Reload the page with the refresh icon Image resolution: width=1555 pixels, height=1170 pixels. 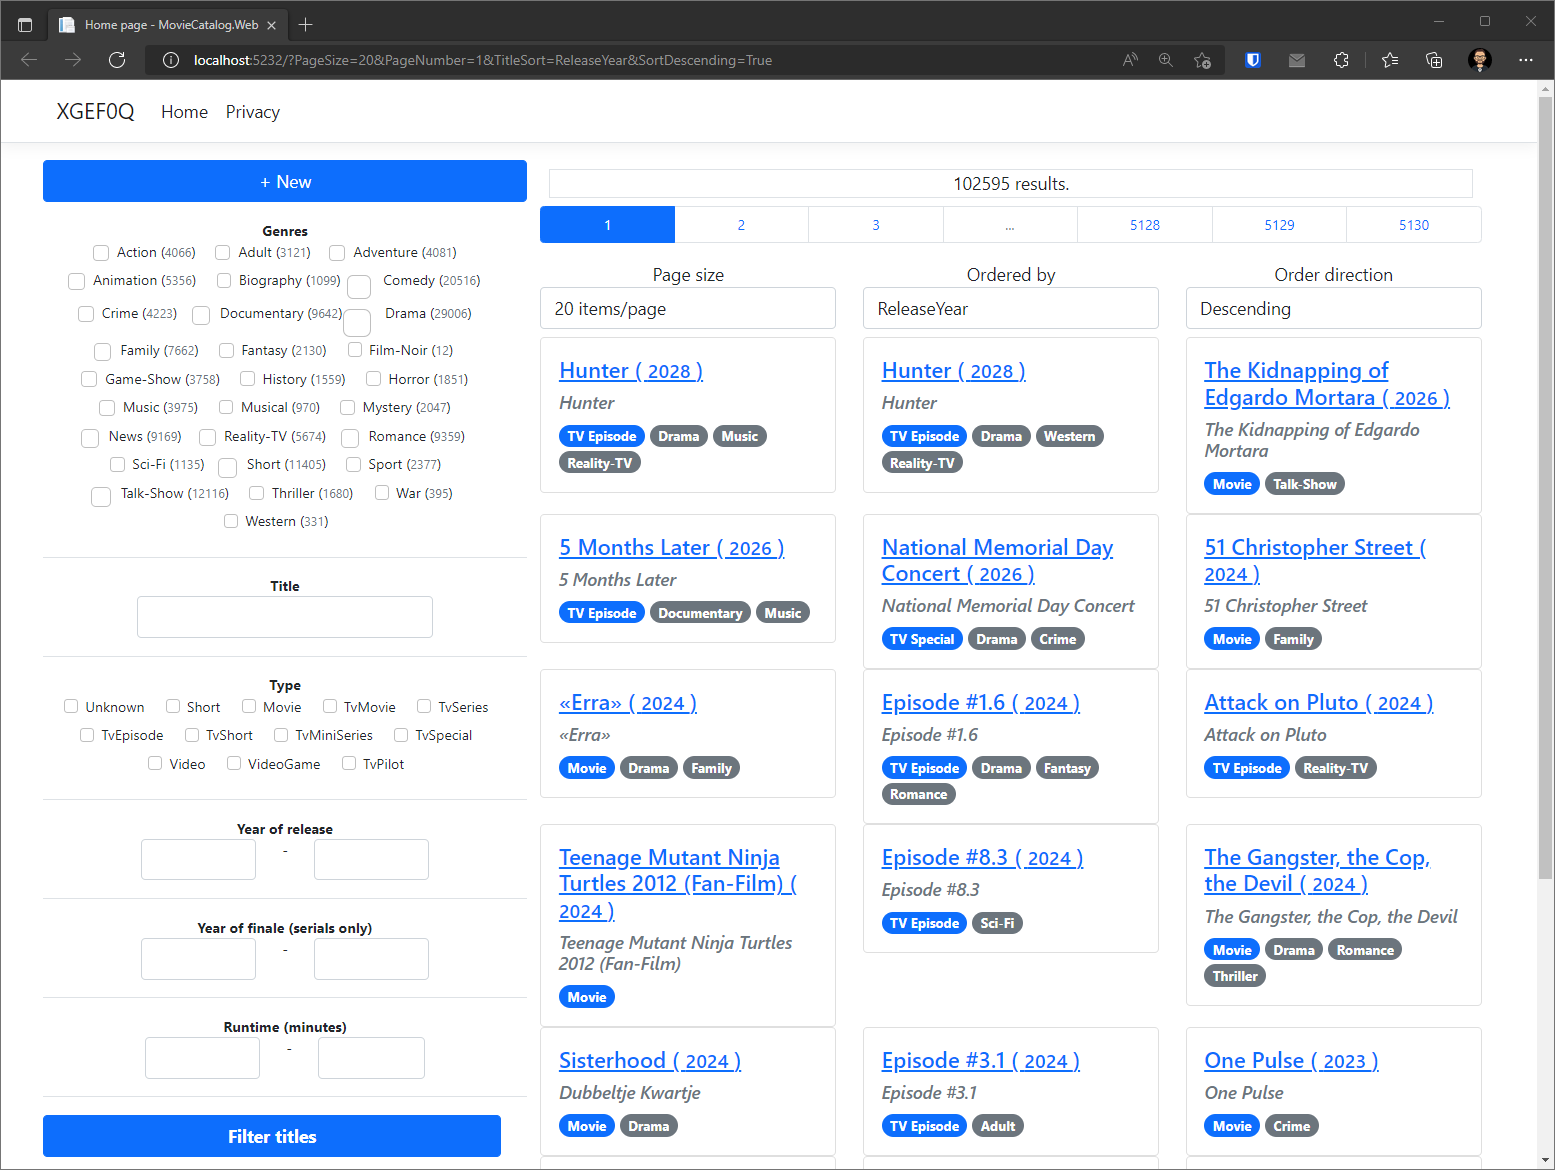coord(117,60)
